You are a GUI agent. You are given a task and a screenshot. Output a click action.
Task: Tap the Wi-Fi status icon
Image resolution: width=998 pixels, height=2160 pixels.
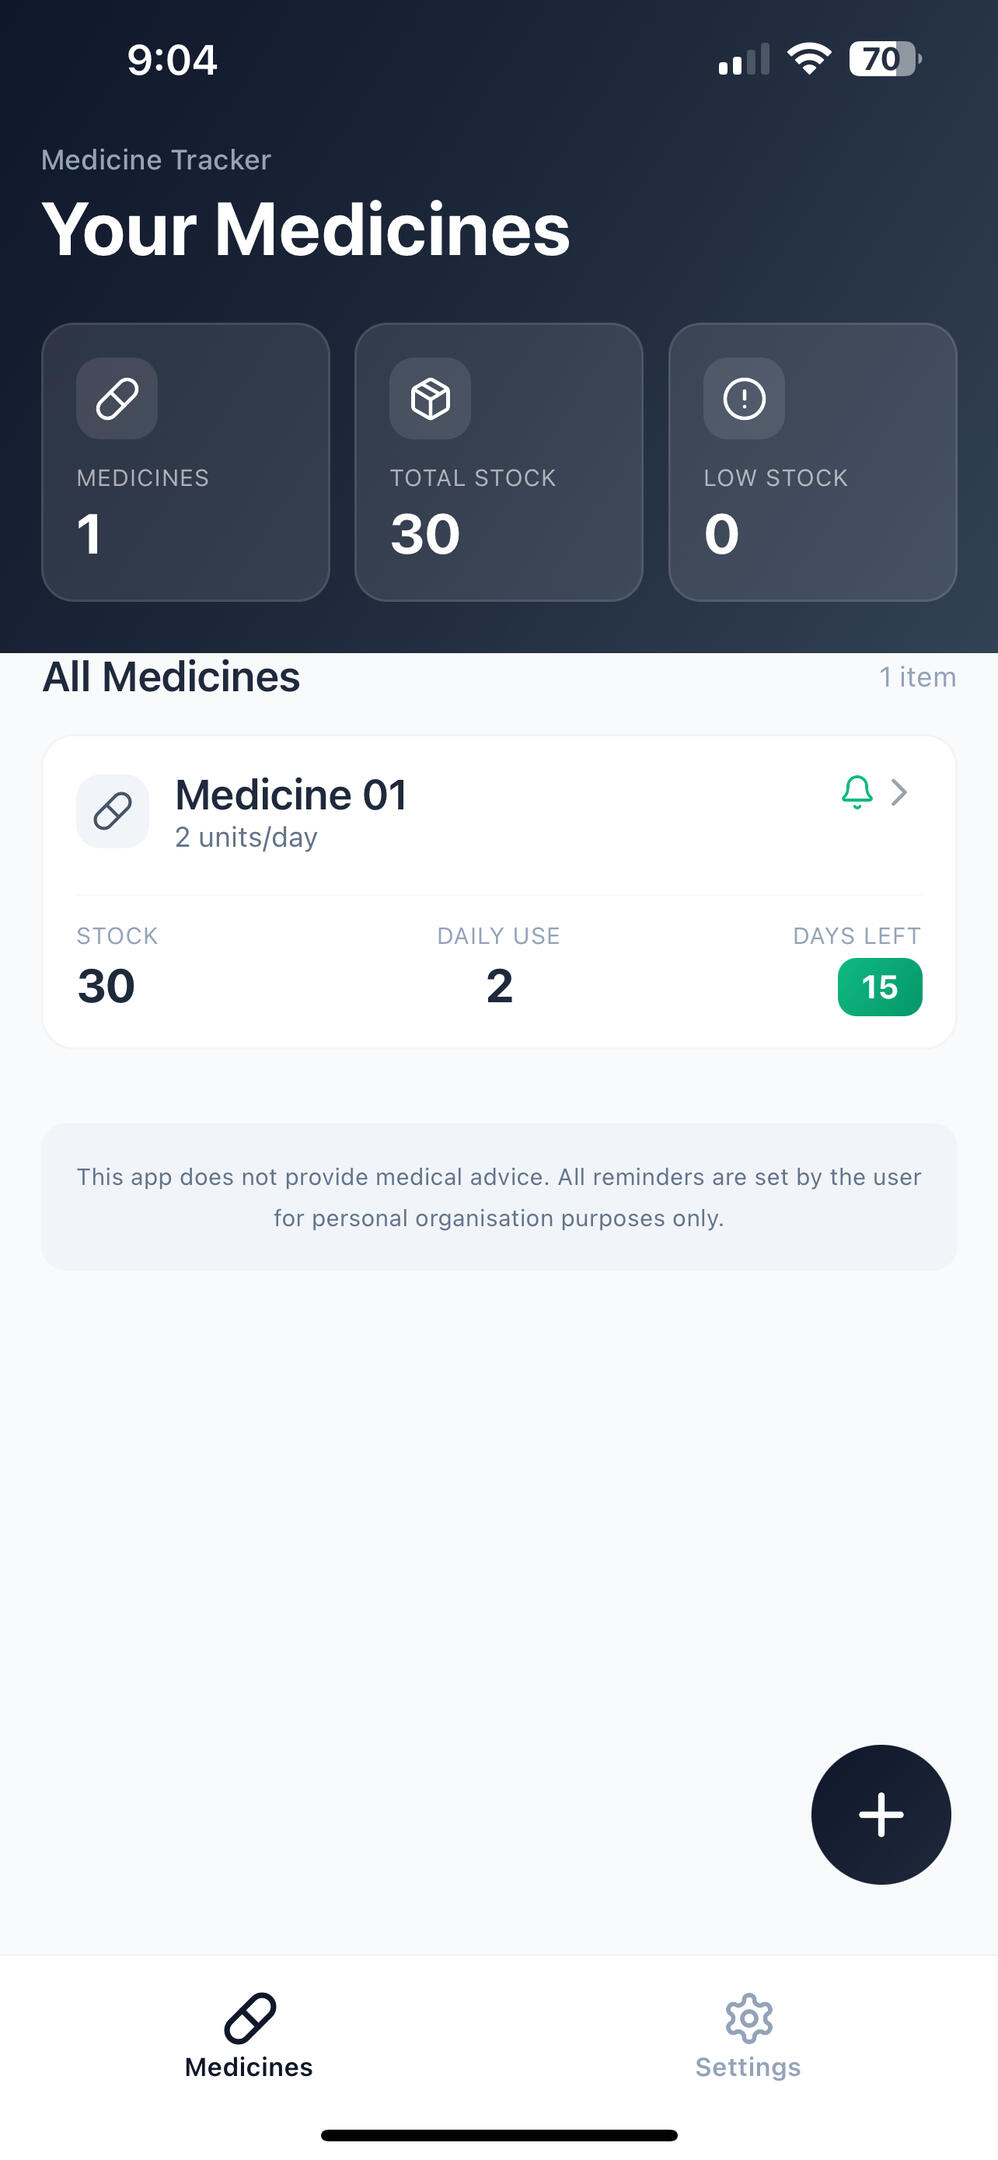tap(809, 59)
